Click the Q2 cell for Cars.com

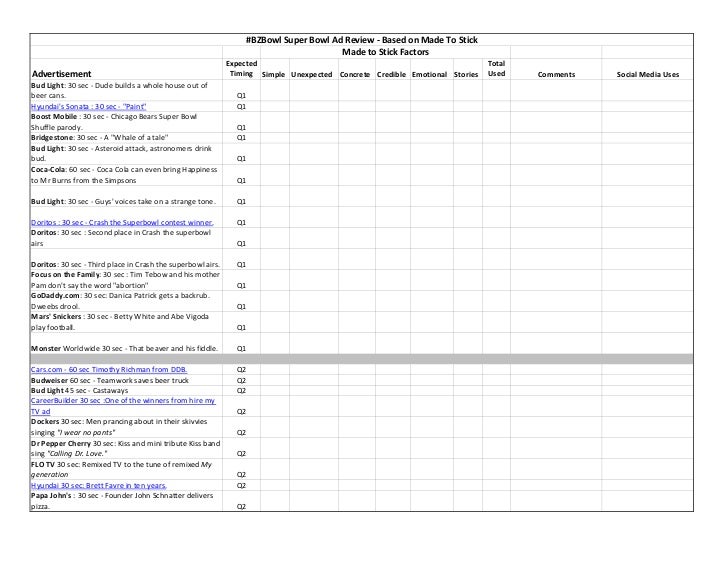tap(241, 370)
